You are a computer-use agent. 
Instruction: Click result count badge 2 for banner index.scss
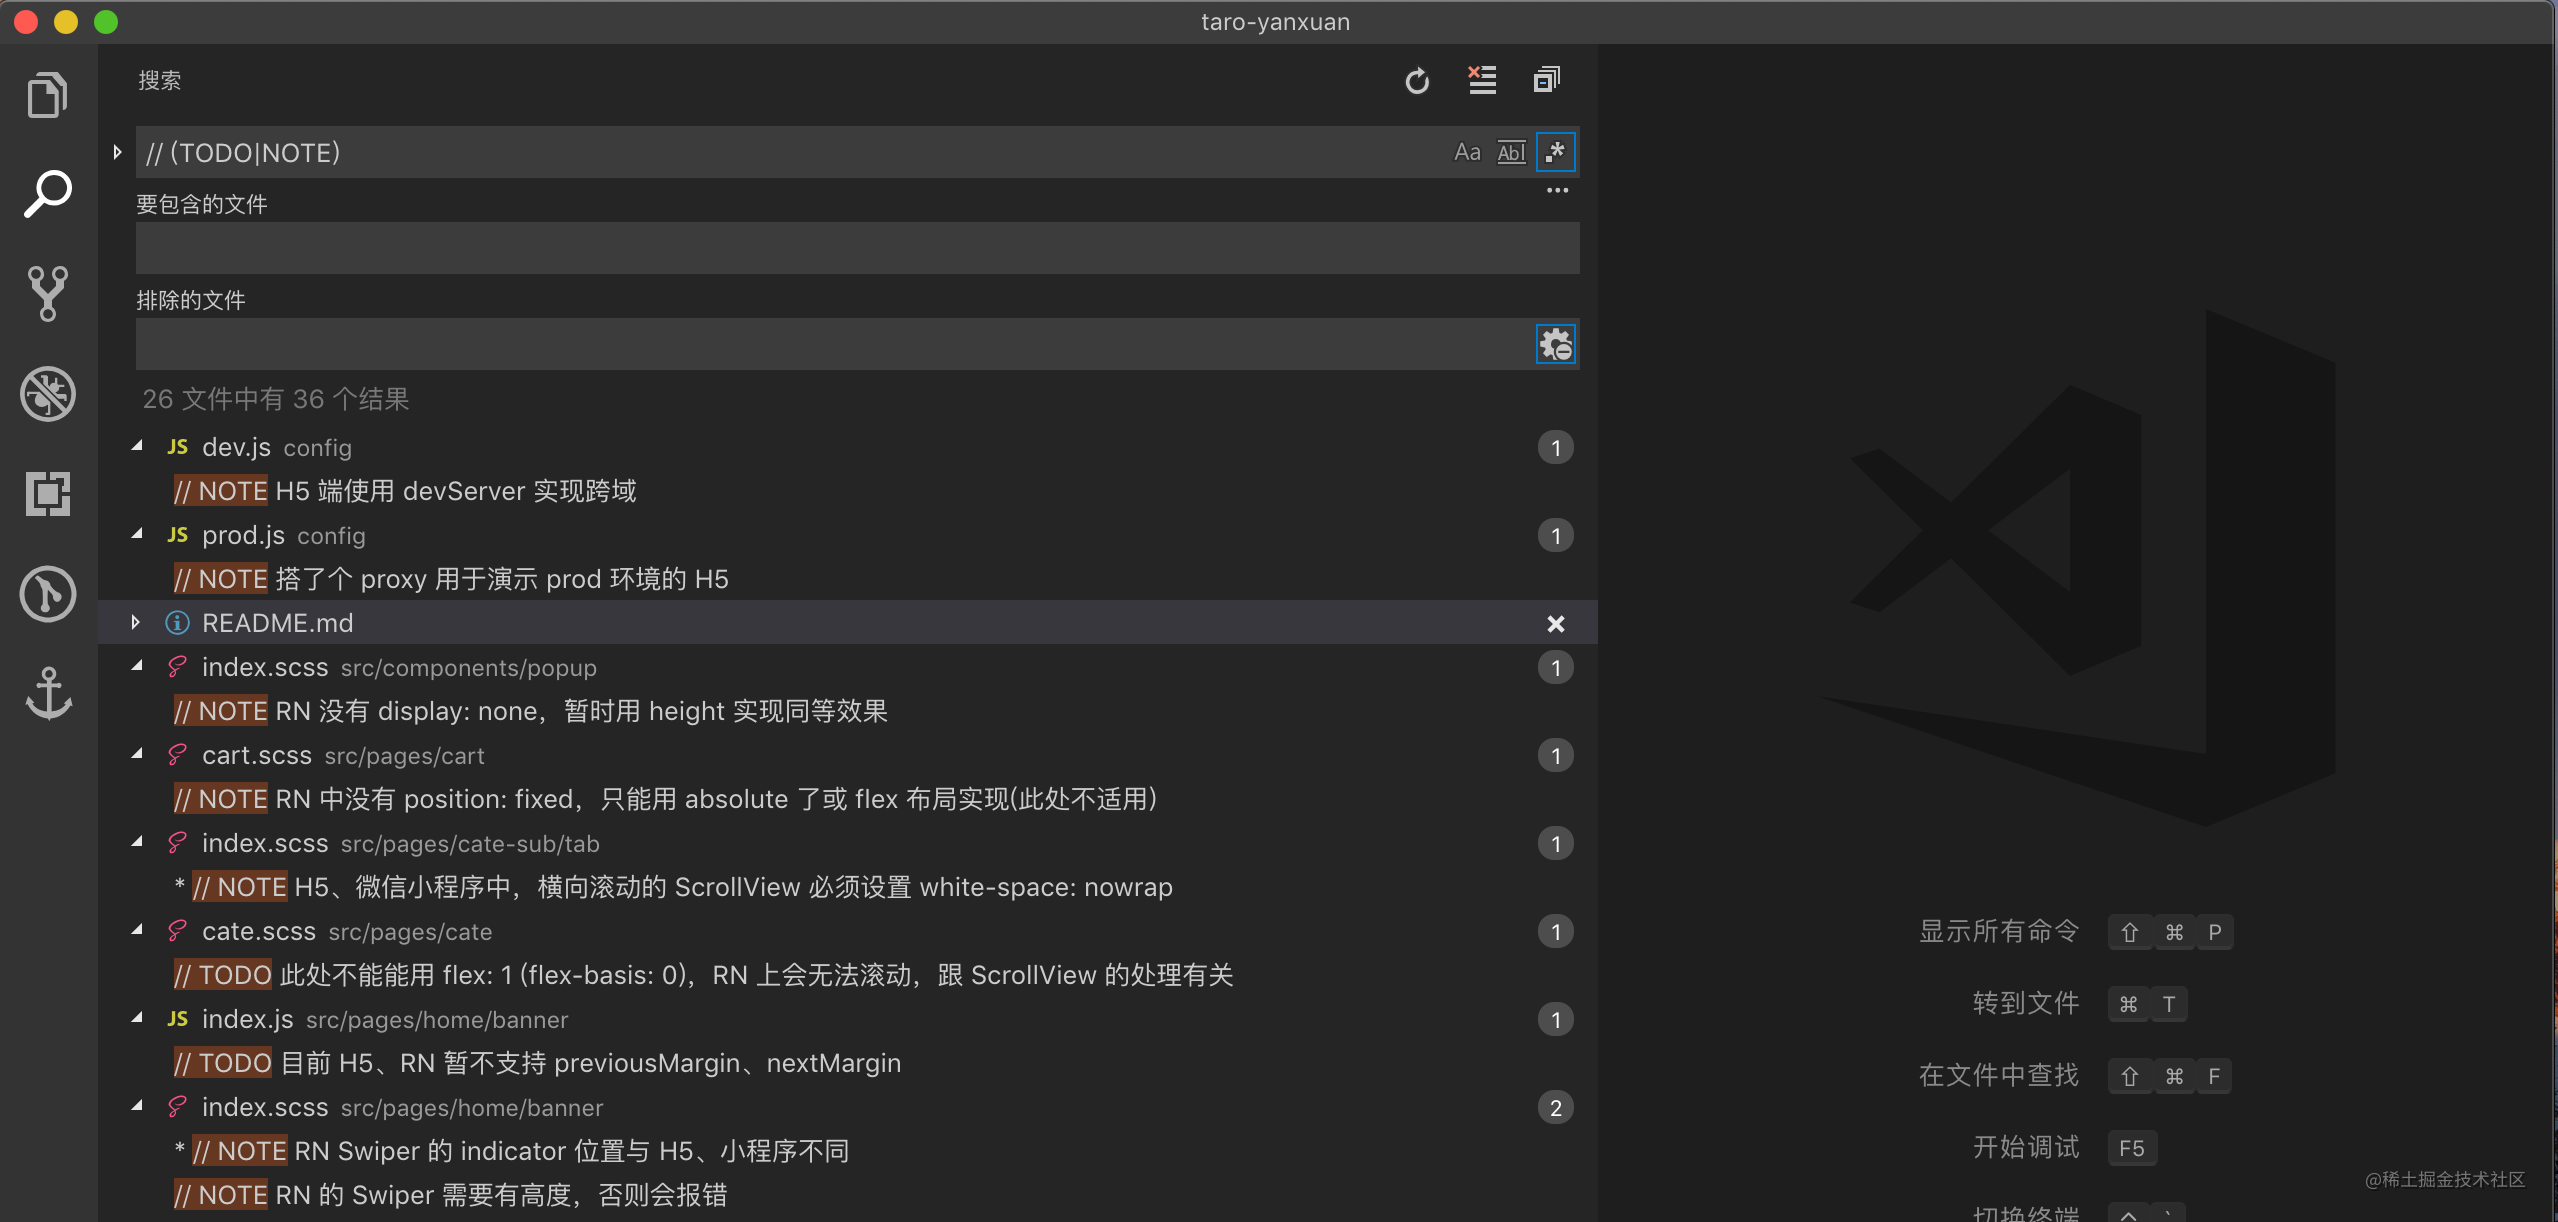point(1556,1107)
